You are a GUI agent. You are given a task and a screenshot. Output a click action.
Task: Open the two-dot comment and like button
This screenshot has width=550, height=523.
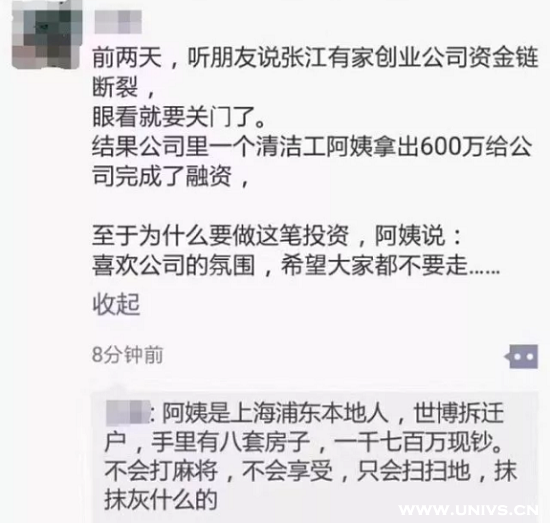coord(523,356)
